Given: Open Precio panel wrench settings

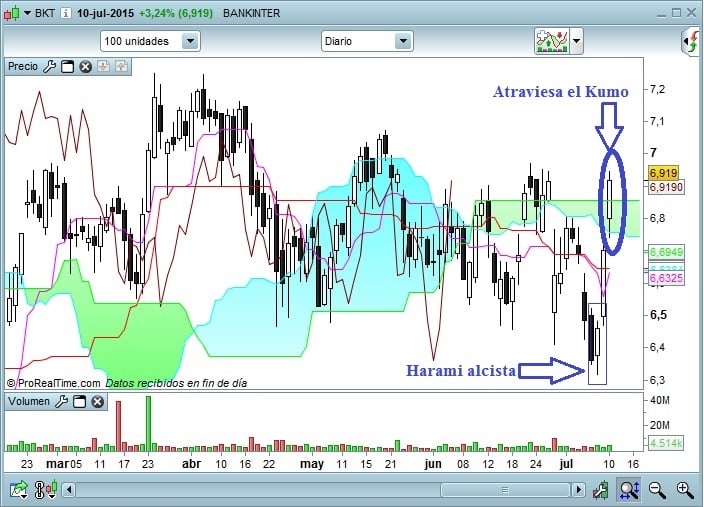Looking at the screenshot, I should 49,66.
